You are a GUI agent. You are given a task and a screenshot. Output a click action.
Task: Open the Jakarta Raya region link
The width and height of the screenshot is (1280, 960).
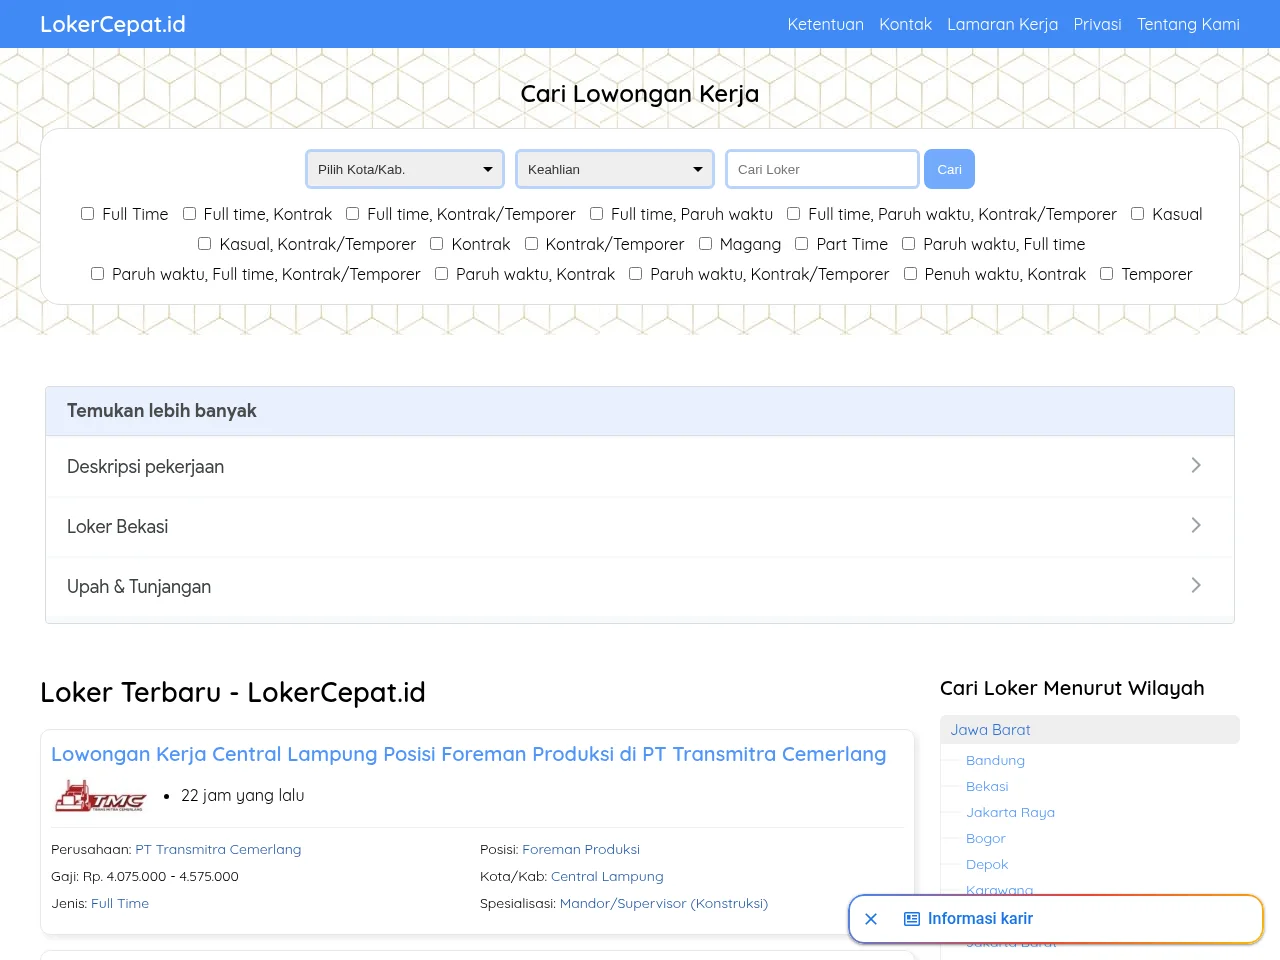1010,812
